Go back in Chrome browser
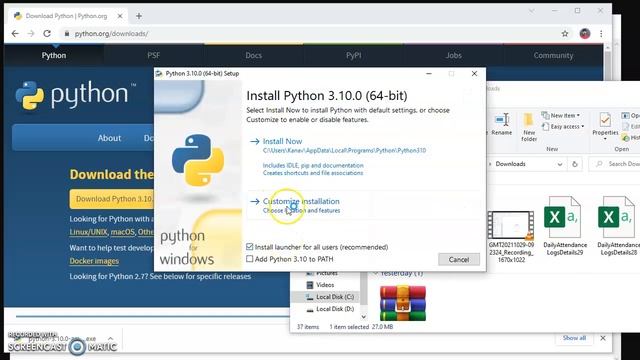The image size is (640, 360). pos(15,33)
